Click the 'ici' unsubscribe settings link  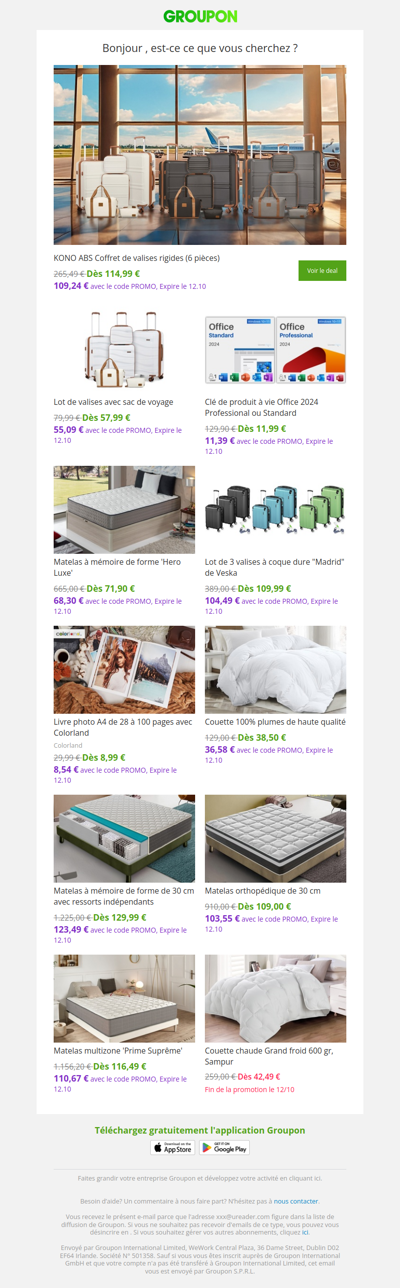[305, 1233]
